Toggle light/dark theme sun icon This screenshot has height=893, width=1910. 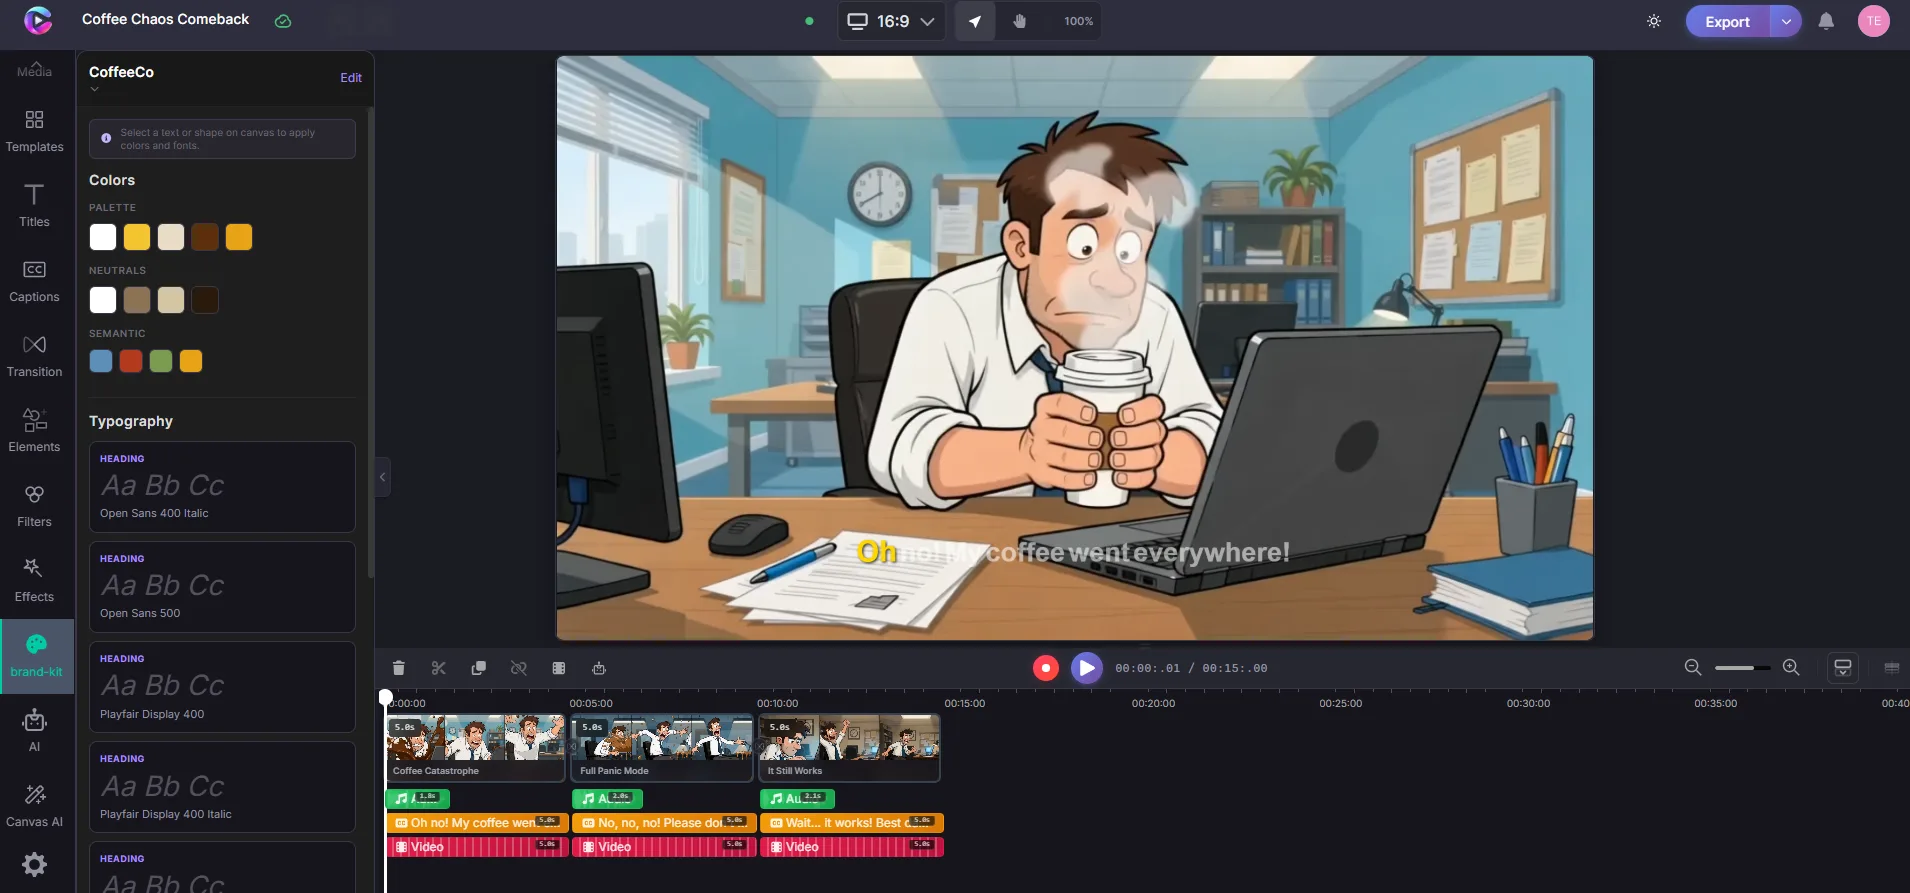coord(1654,21)
